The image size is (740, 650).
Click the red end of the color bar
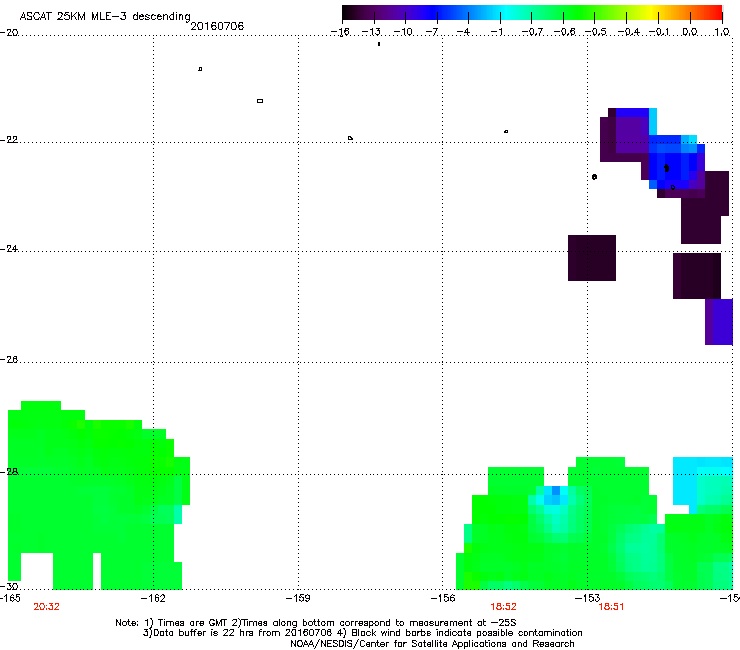tap(713, 13)
